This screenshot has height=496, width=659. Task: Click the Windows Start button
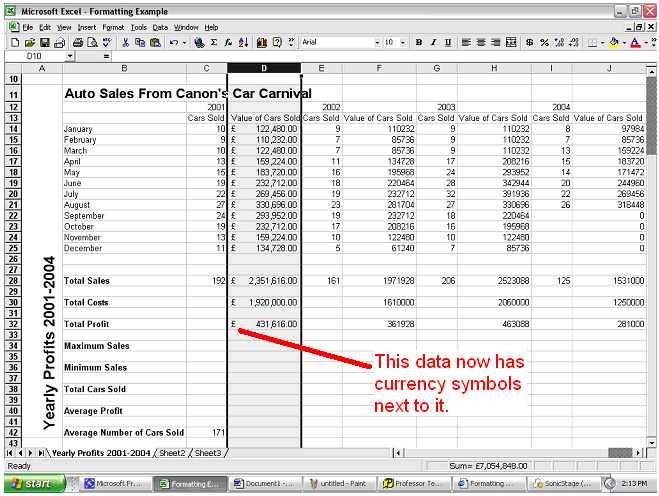coord(33,483)
